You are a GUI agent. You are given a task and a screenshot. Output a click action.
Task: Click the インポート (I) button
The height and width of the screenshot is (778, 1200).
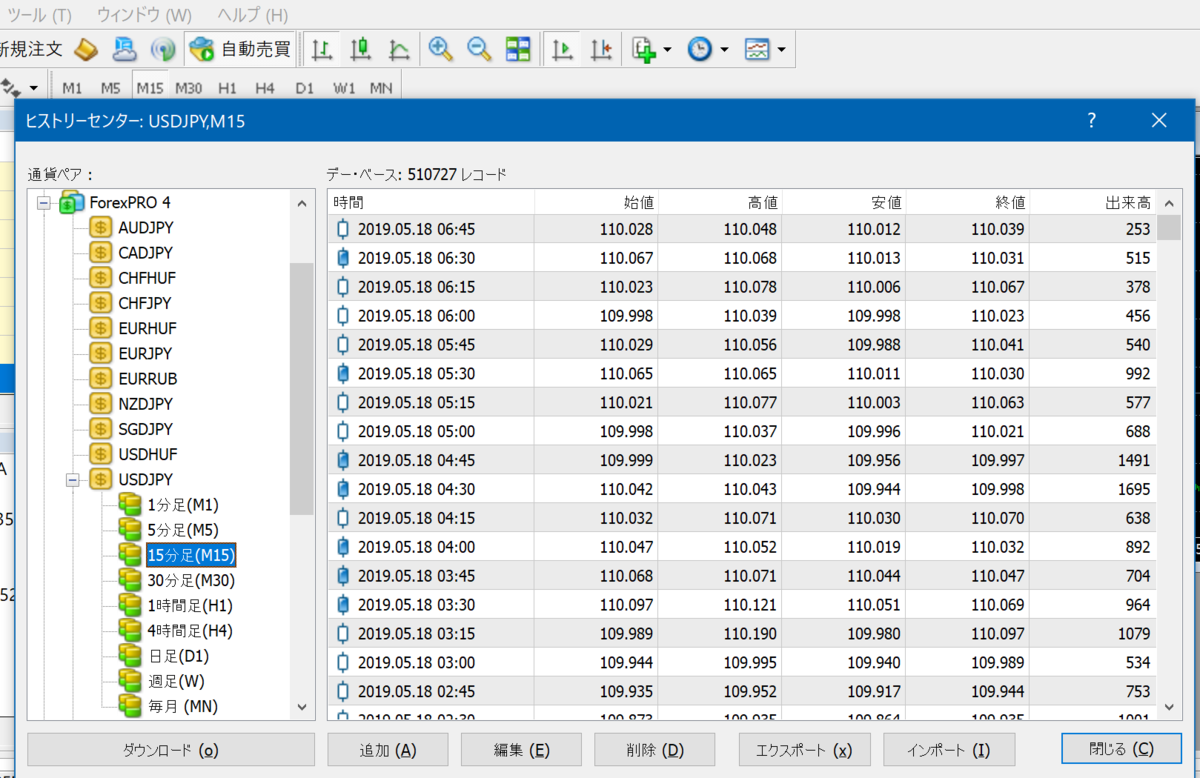point(949,750)
